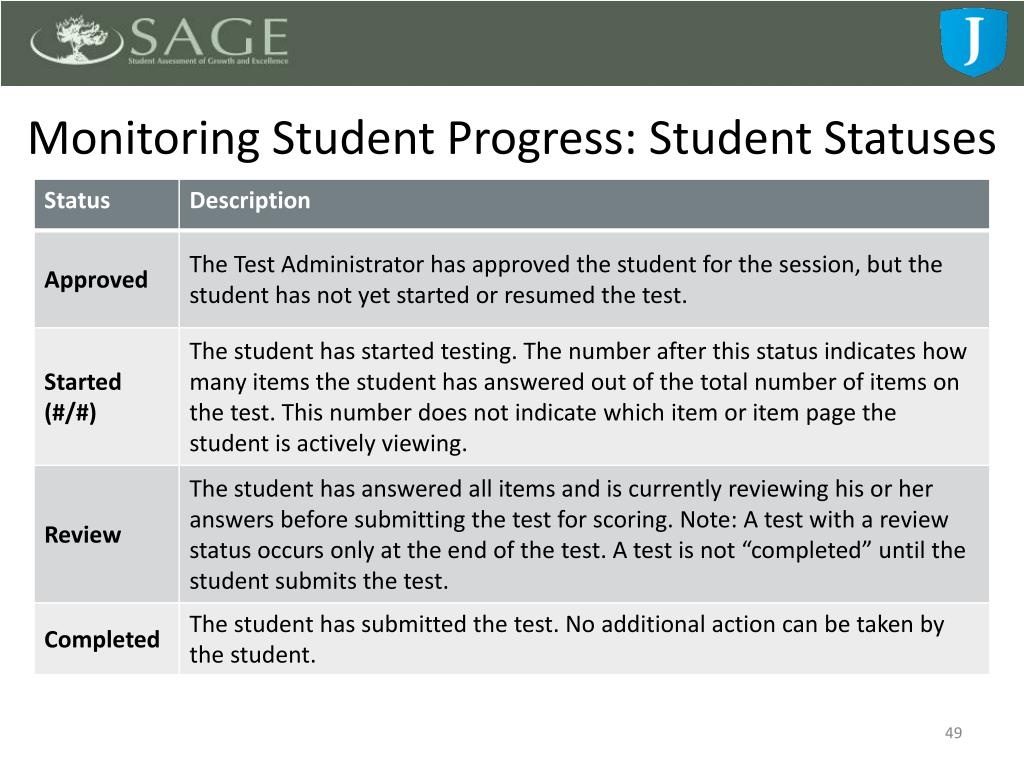Click the Status column header

pos(77,200)
